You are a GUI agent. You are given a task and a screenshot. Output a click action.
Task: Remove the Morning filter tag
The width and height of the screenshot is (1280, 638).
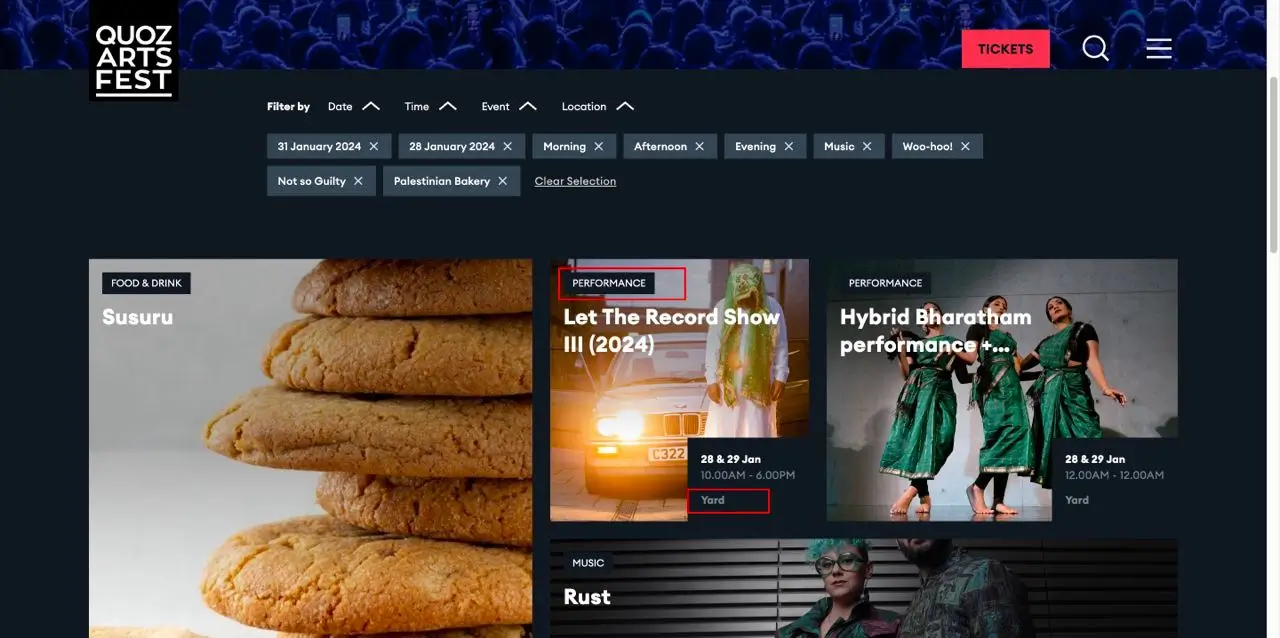coord(599,146)
